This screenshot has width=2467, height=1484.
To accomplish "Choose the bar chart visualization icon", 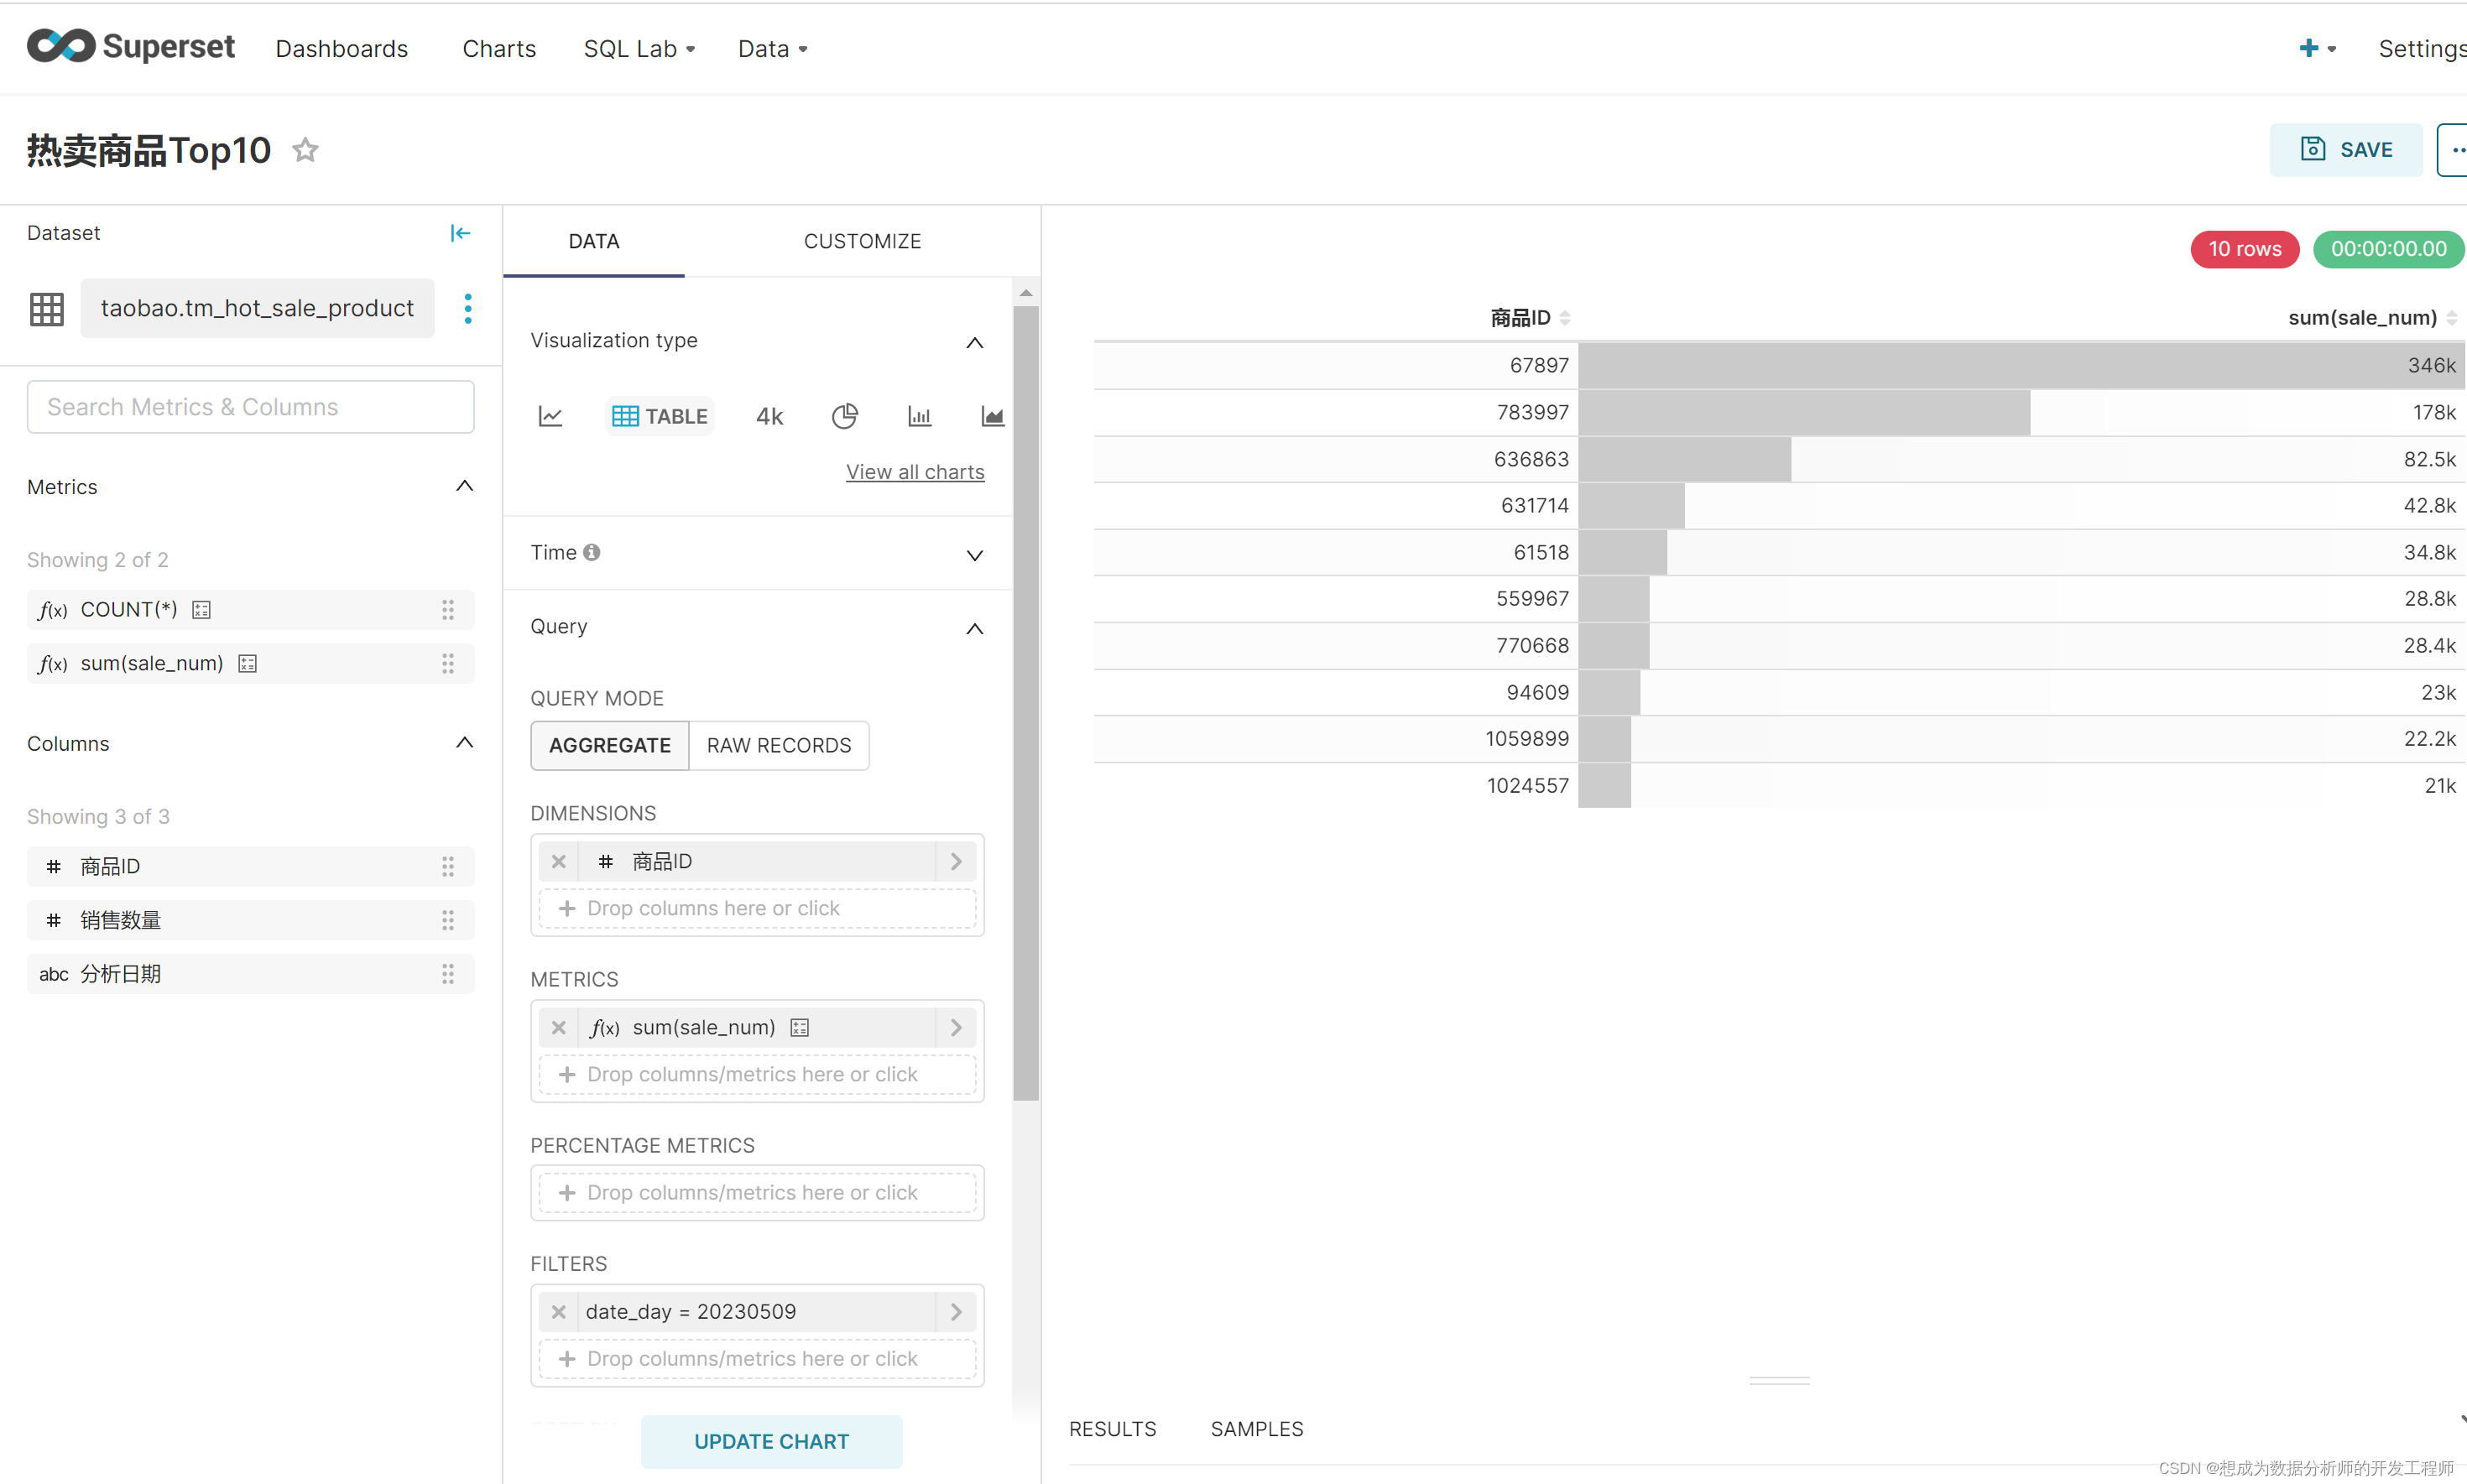I will coord(919,416).
